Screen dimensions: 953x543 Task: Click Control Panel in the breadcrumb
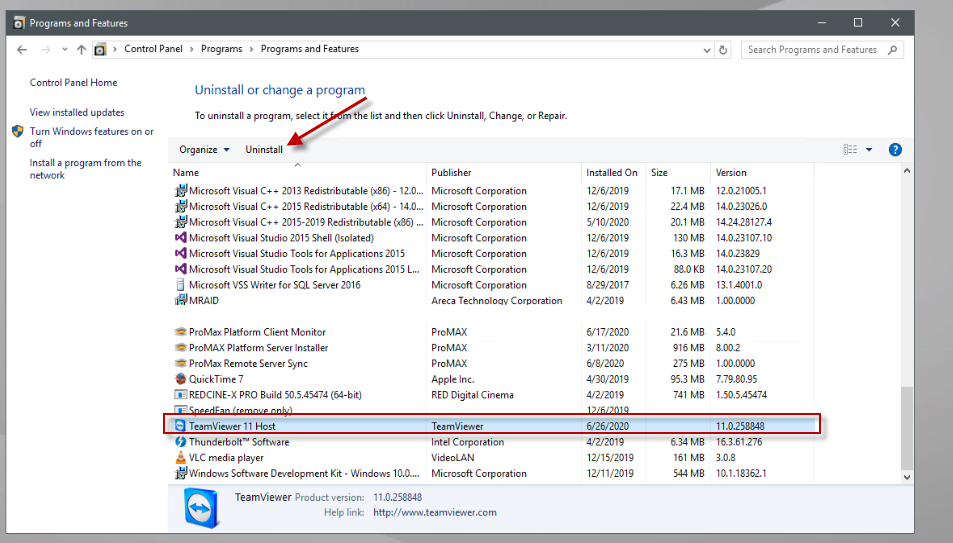click(x=153, y=49)
